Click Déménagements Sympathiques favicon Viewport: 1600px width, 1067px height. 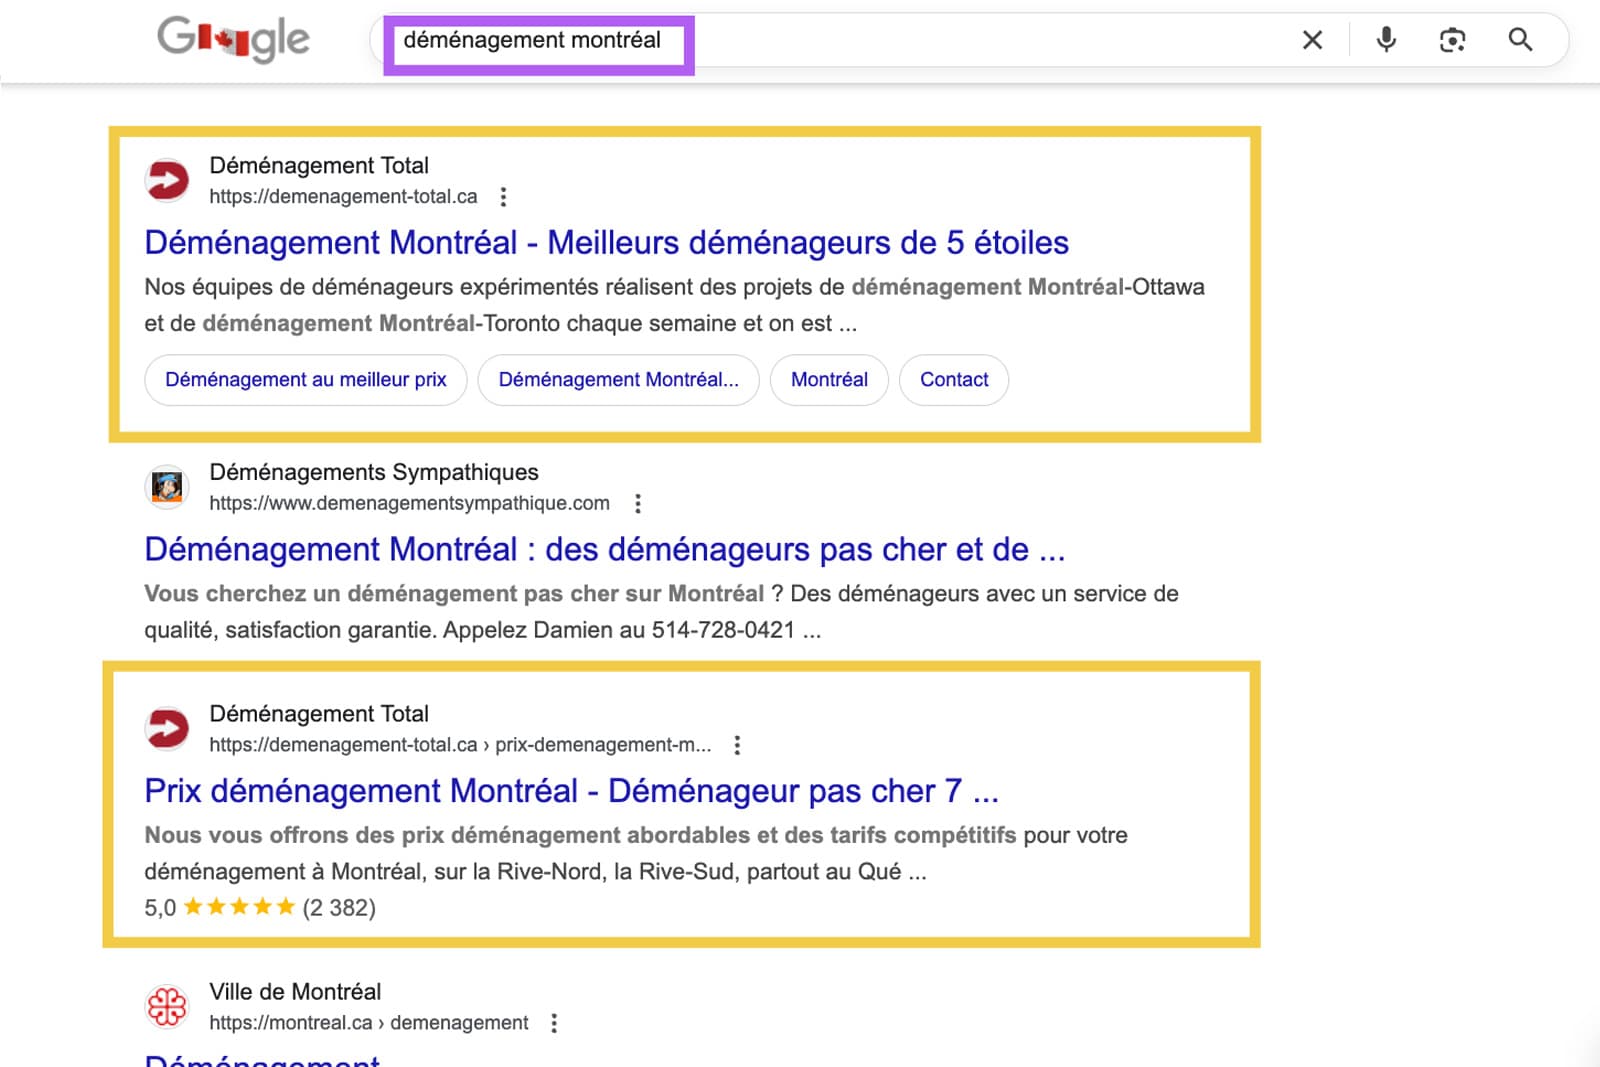point(167,487)
